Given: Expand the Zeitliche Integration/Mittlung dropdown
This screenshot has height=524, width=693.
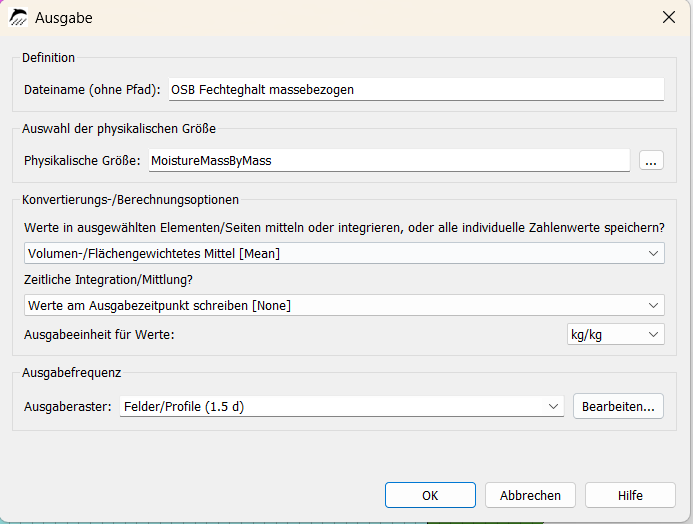Looking at the screenshot, I should click(344, 305).
